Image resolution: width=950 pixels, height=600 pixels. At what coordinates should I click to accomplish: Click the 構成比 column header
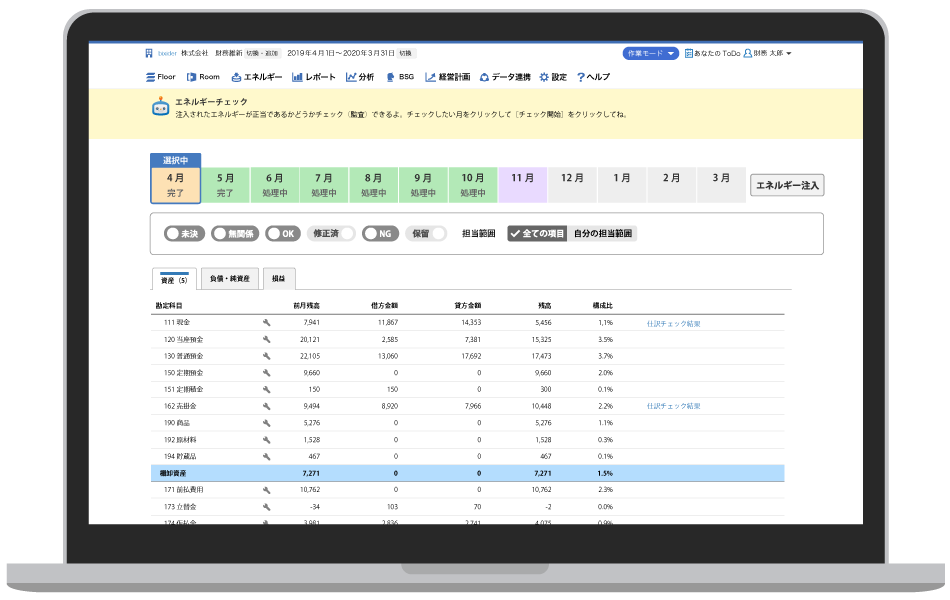(602, 305)
